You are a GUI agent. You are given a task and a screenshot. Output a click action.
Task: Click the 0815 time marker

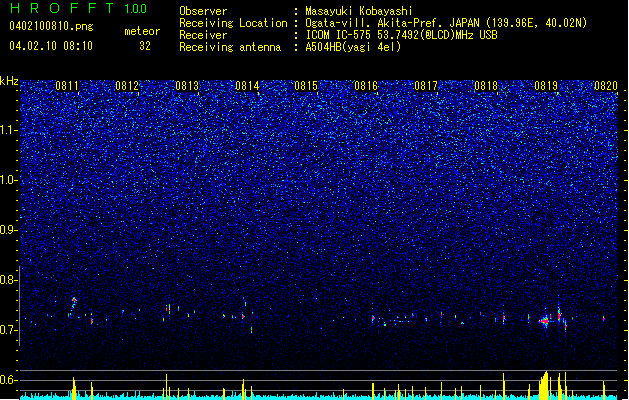[306, 86]
